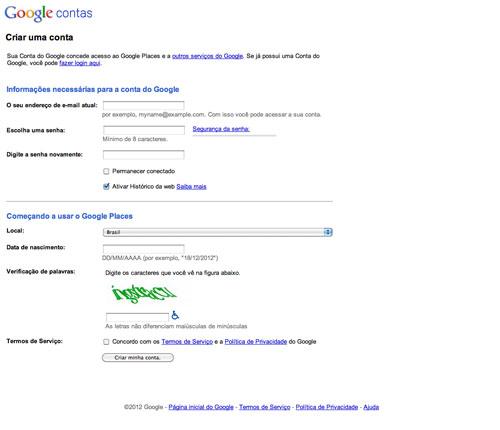Image resolution: width=500 pixels, height=430 pixels.
Task: Click heading Informações necessárias para a conta
Action: click(93, 89)
